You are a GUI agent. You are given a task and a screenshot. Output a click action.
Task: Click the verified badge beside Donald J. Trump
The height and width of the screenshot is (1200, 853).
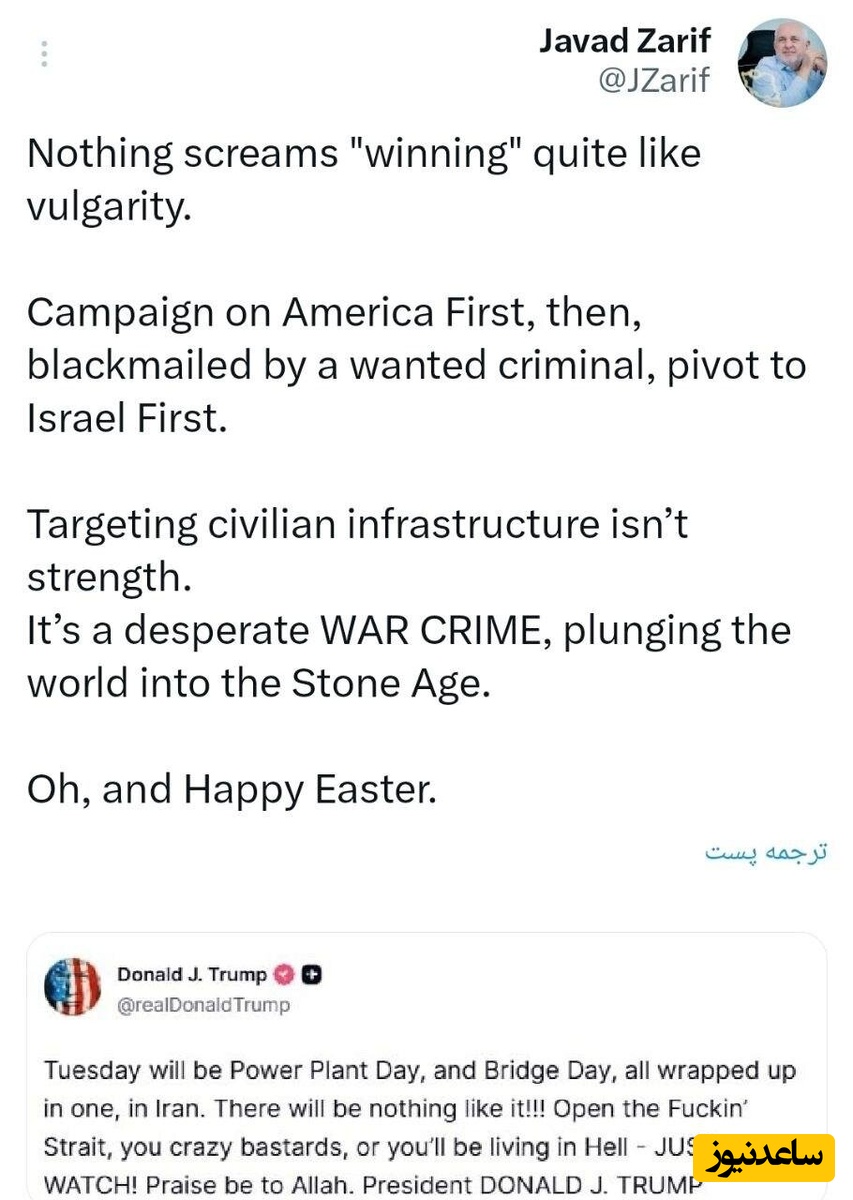(x=284, y=974)
